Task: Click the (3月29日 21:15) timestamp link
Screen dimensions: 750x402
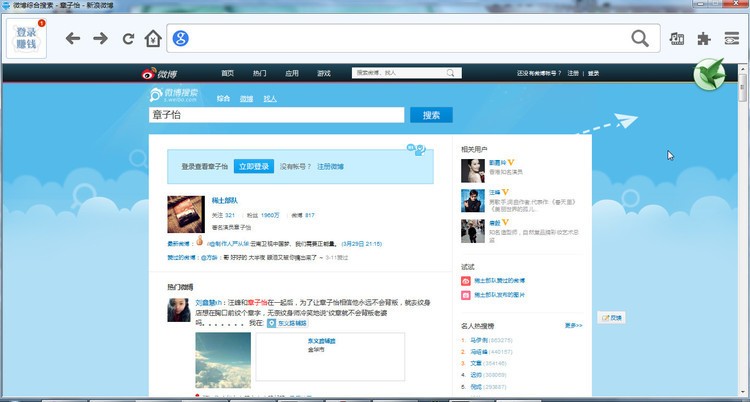Action: coord(362,244)
